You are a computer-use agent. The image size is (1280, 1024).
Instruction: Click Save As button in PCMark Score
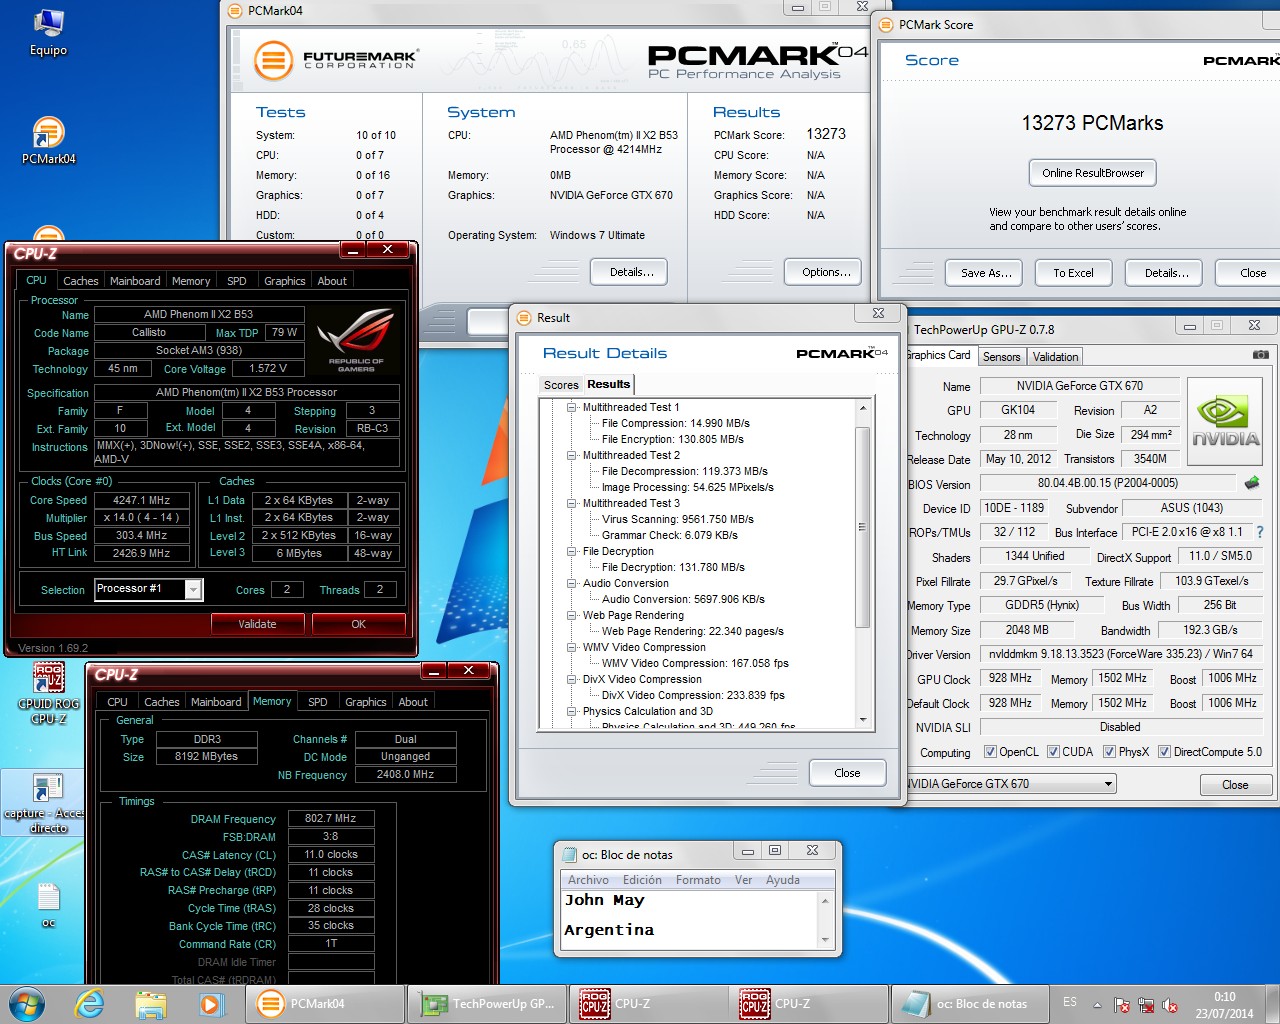click(x=986, y=273)
